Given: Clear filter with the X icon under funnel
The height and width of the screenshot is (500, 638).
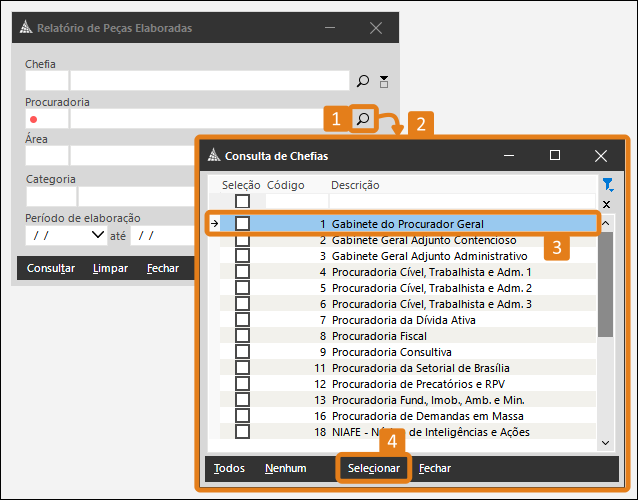Looking at the screenshot, I should click(606, 203).
